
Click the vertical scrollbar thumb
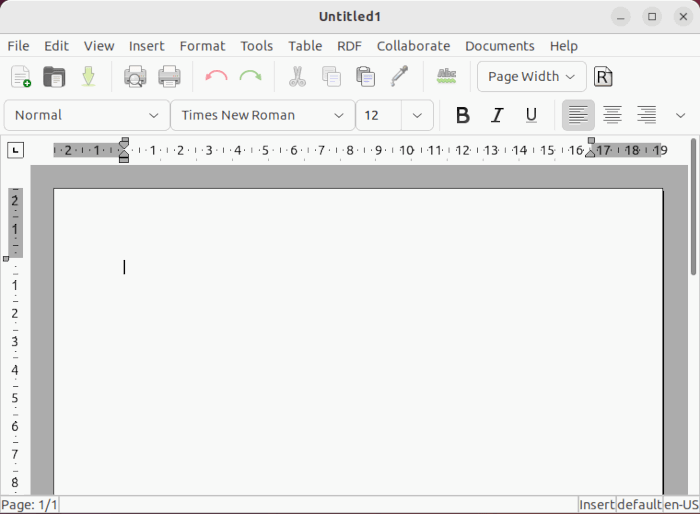pyautogui.click(x=693, y=207)
